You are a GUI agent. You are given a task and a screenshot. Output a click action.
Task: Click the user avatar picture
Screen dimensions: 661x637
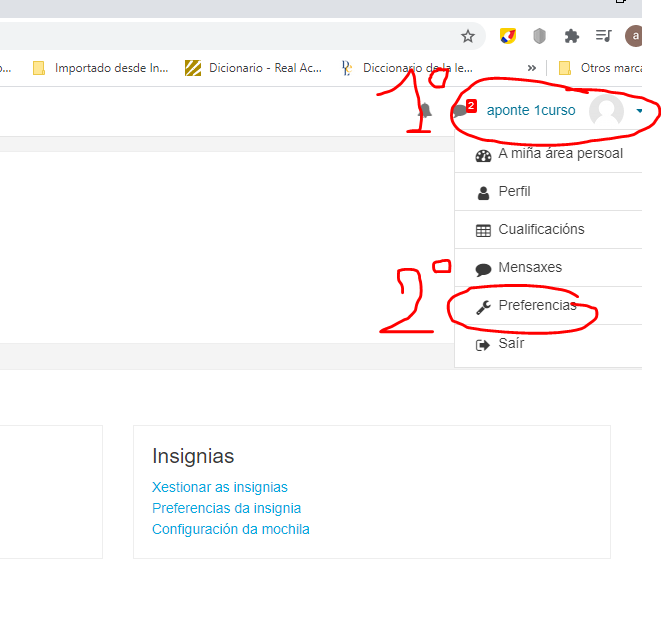pos(606,111)
